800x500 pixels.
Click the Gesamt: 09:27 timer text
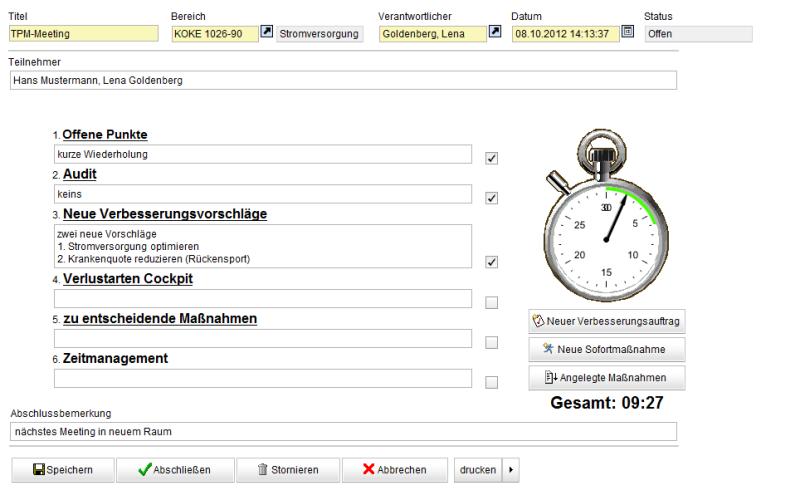[x=607, y=403]
